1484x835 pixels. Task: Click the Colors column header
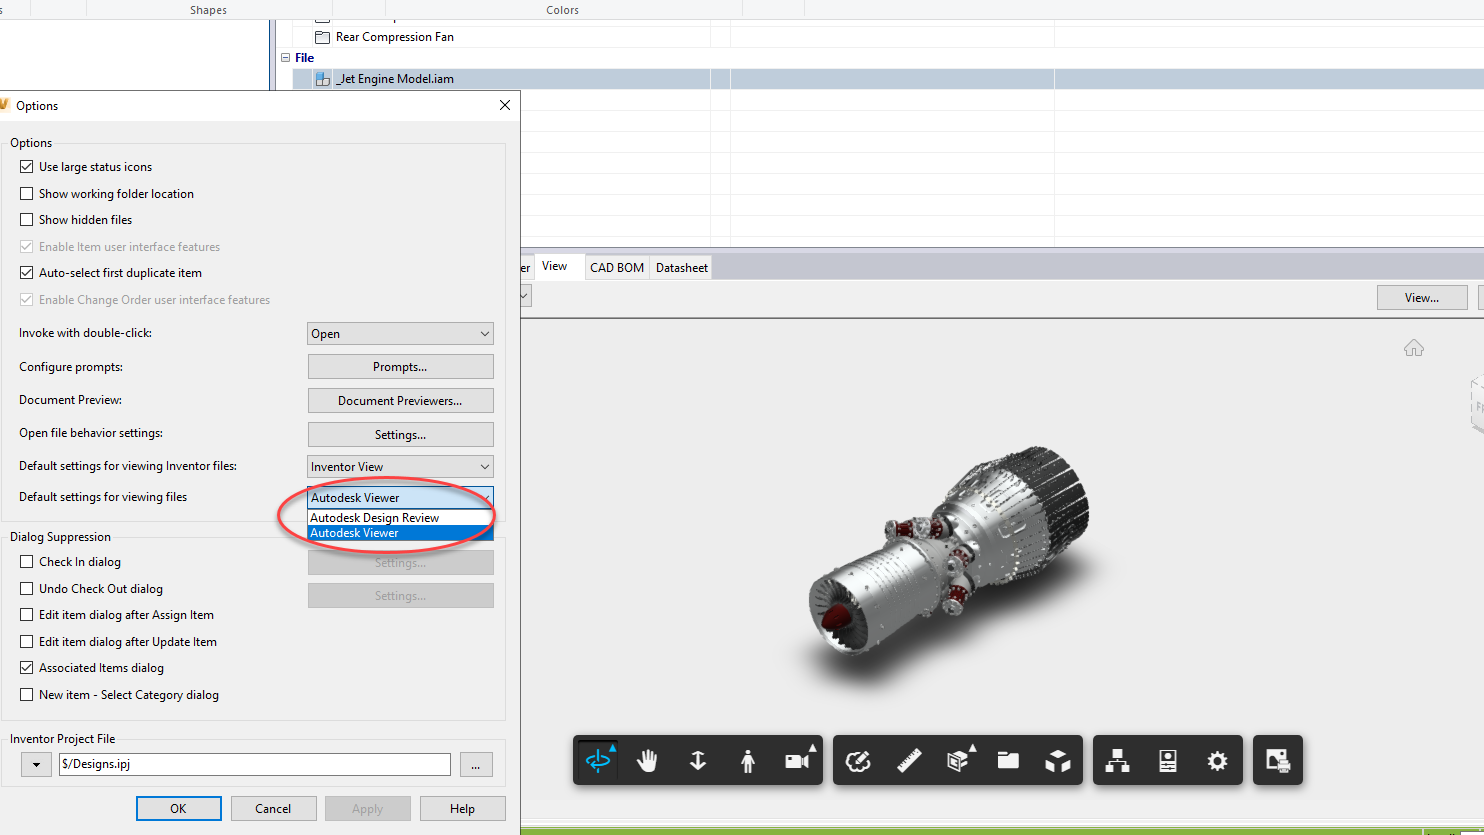coord(563,10)
